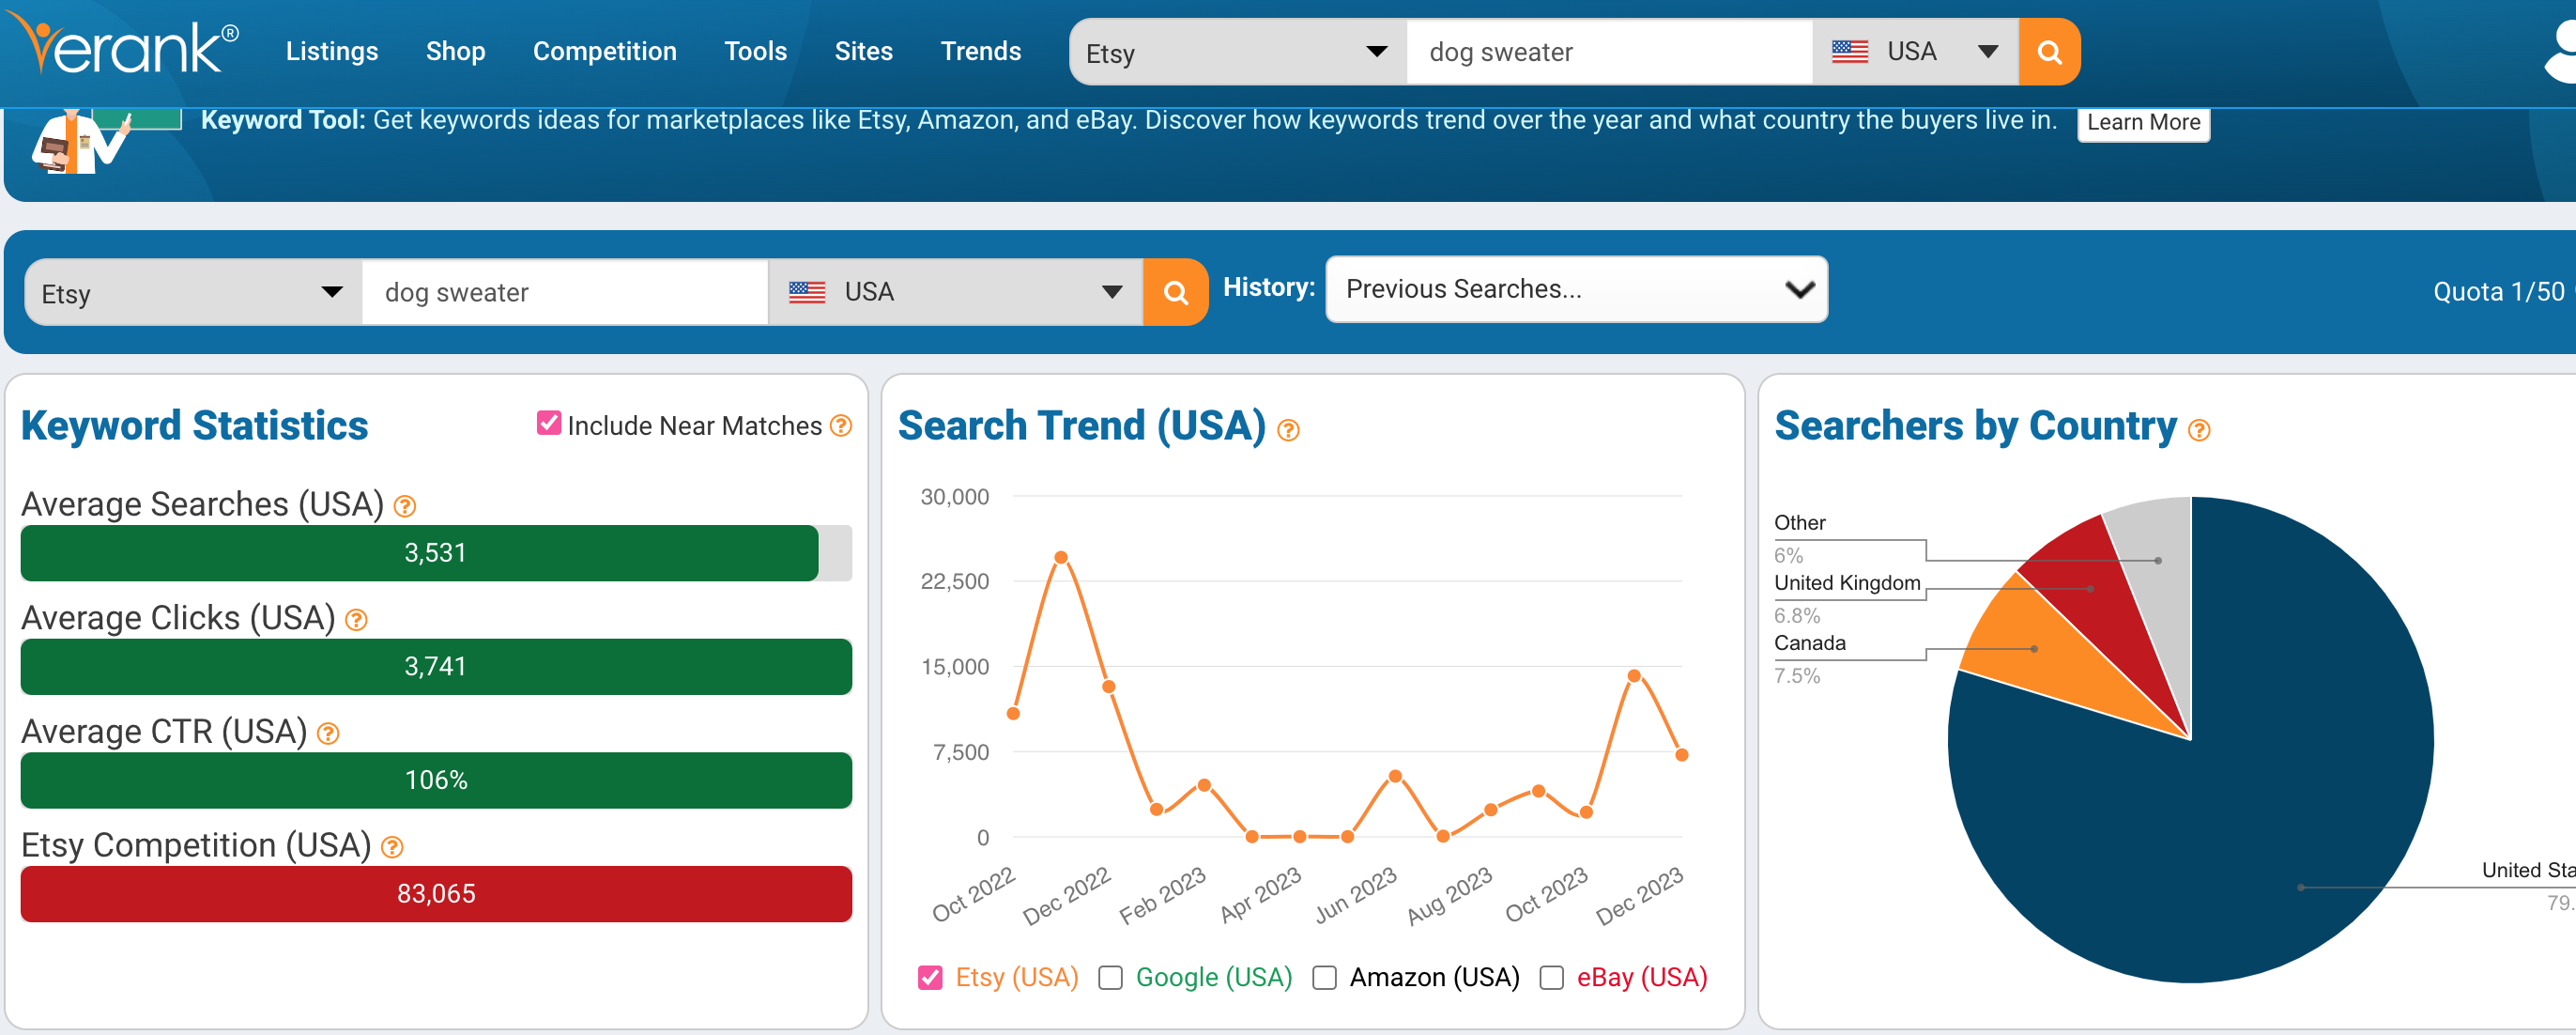Enable the Google (USA) trend checkbox
The height and width of the screenshot is (1035, 2576).
point(1110,977)
